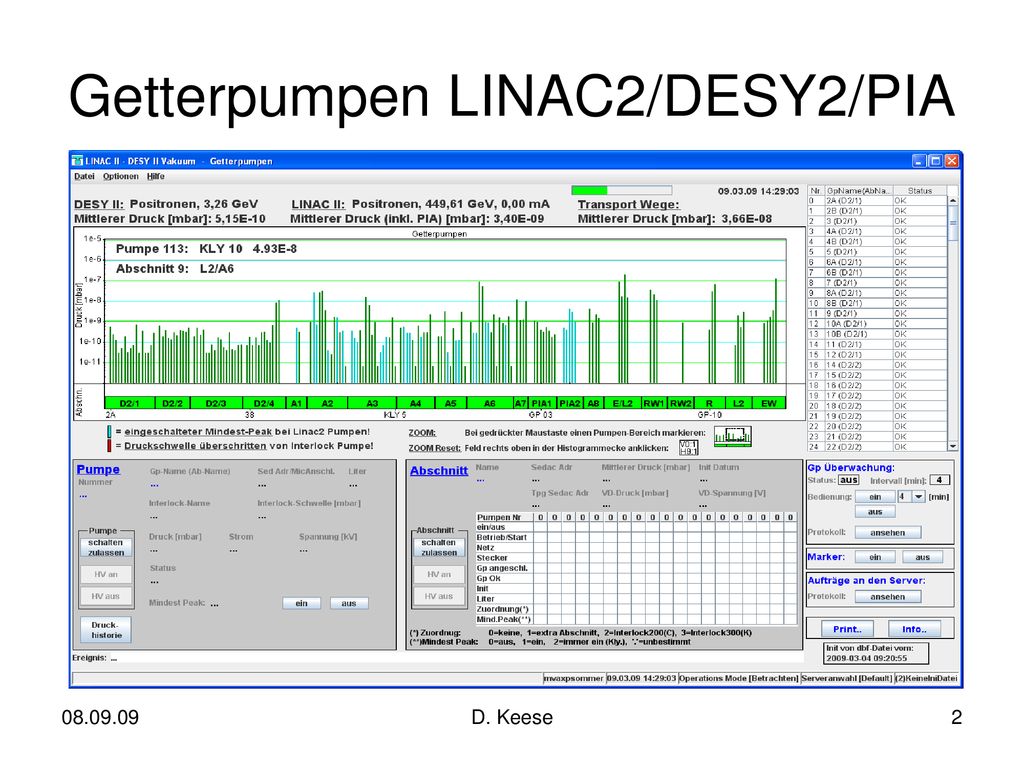Select section D2/2 in Abschnitt bar
The height and width of the screenshot is (768, 1024).
pos(172,404)
